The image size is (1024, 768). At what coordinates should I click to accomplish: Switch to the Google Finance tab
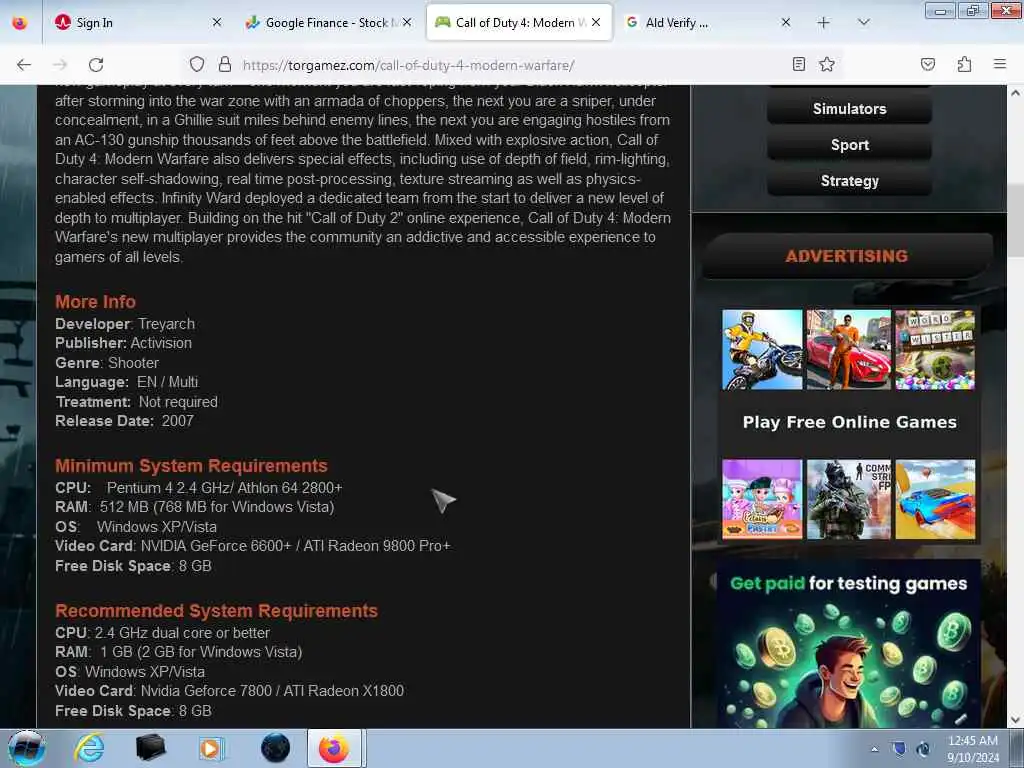328,23
